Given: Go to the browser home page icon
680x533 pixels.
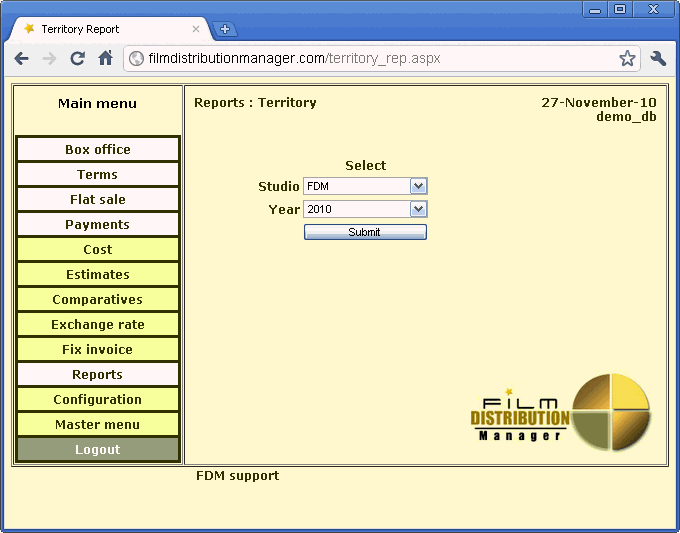Looking at the screenshot, I should (x=105, y=59).
